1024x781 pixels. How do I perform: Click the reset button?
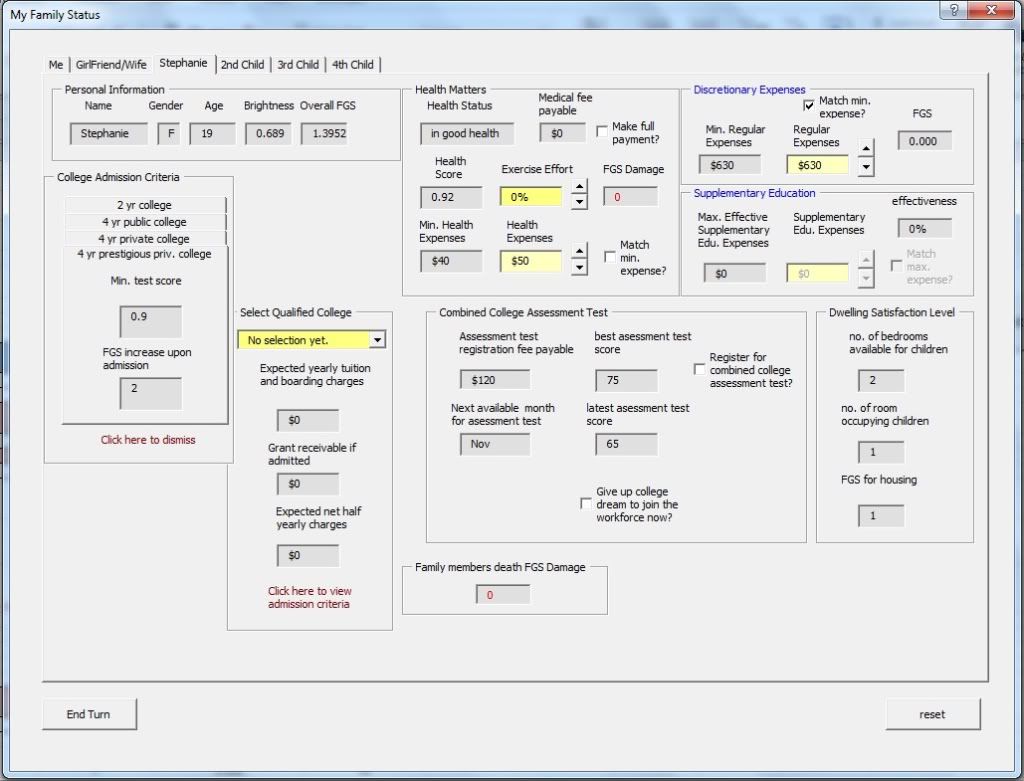pos(933,714)
